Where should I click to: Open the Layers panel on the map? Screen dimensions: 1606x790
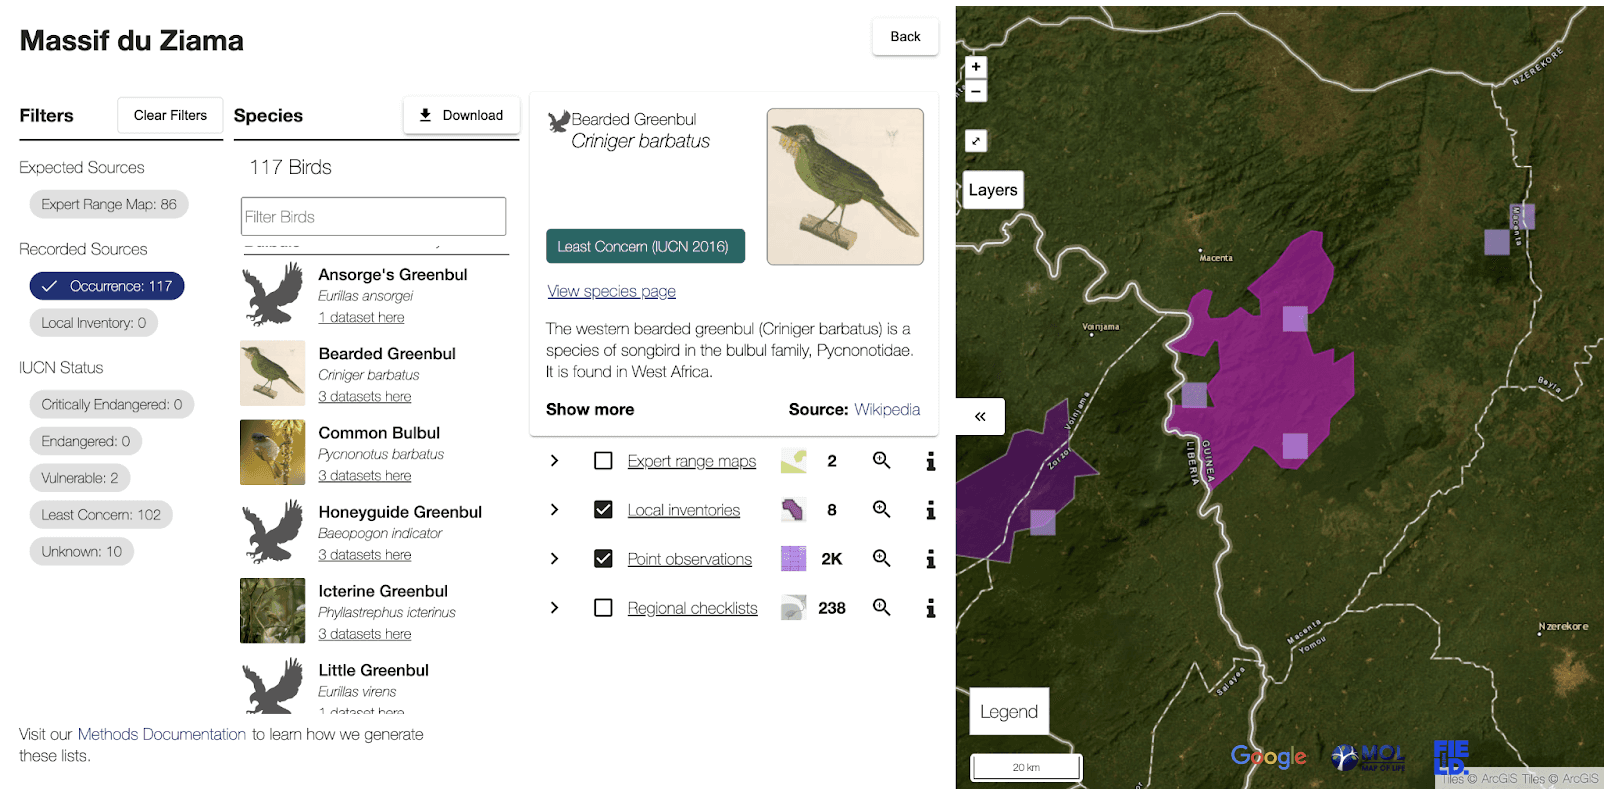point(993,190)
